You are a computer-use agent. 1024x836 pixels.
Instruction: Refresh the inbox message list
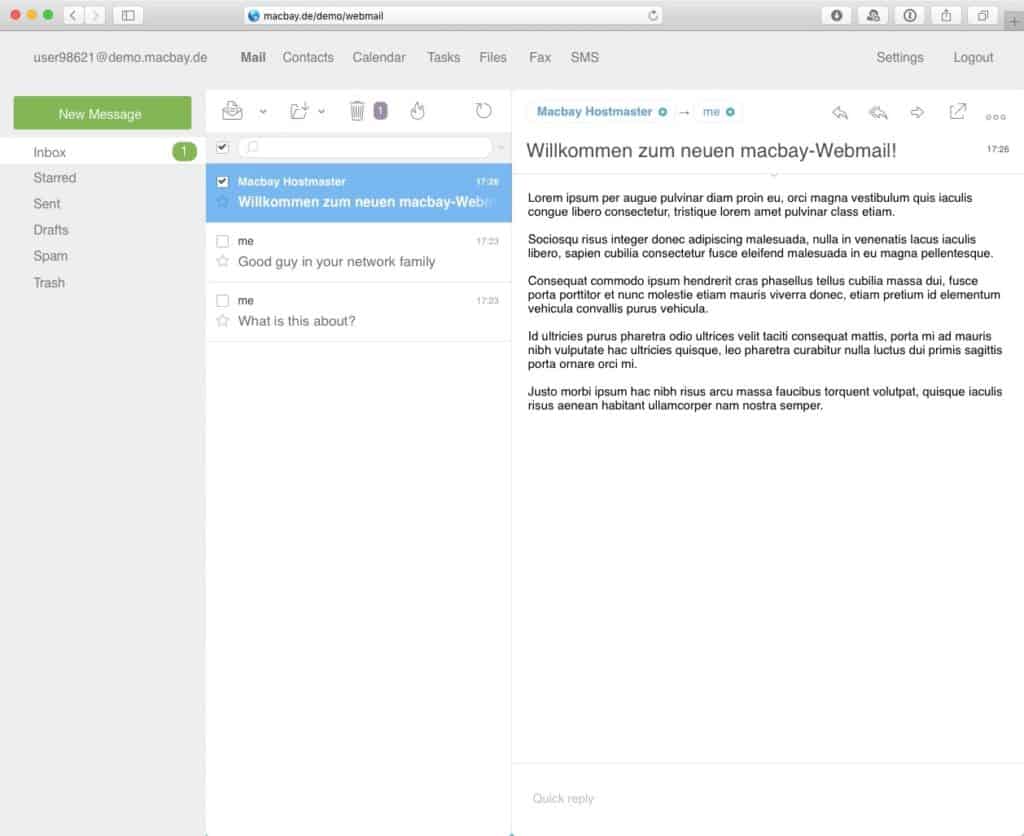point(483,111)
